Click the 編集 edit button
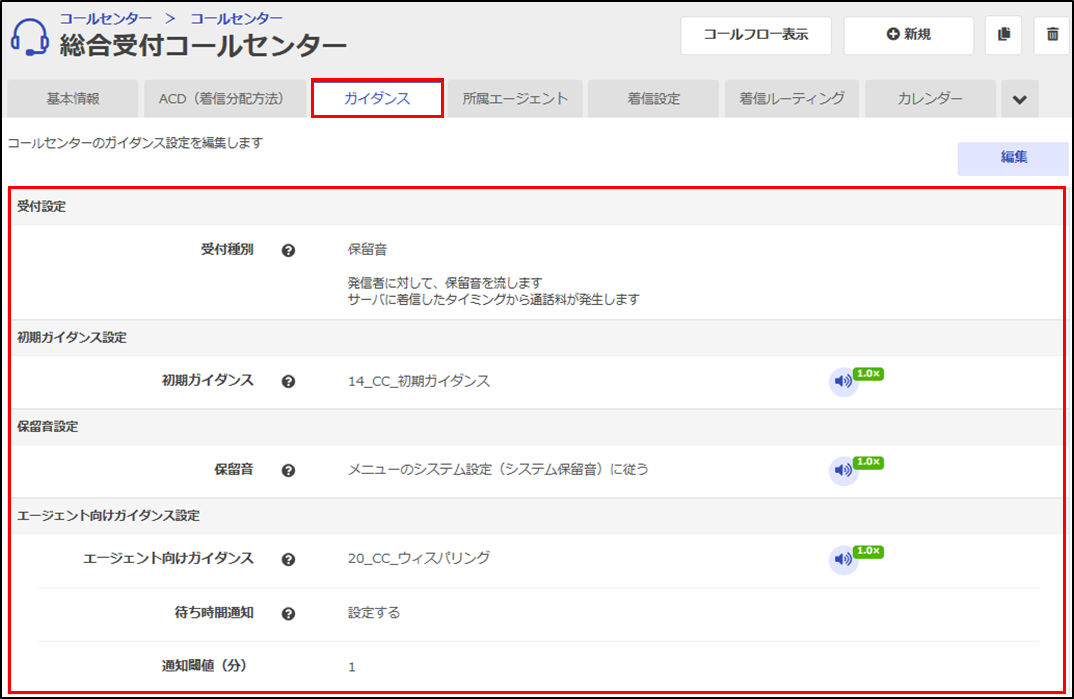Screen dimensions: 1074x699 [x=1013, y=158]
